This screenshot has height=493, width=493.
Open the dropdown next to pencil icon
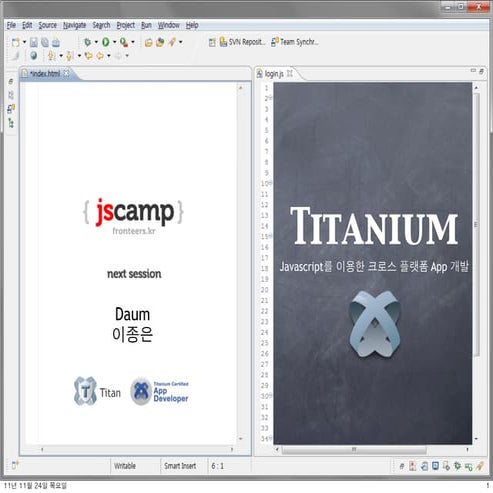(x=181, y=42)
